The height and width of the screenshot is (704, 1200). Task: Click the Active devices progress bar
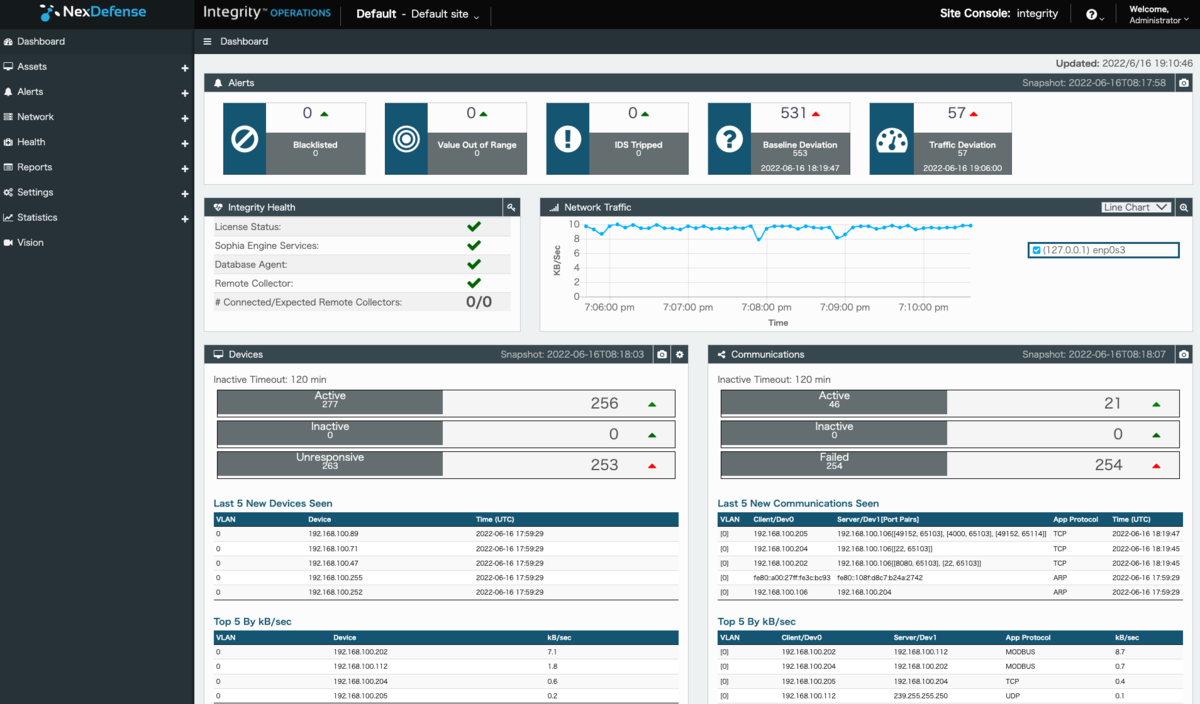click(330, 403)
